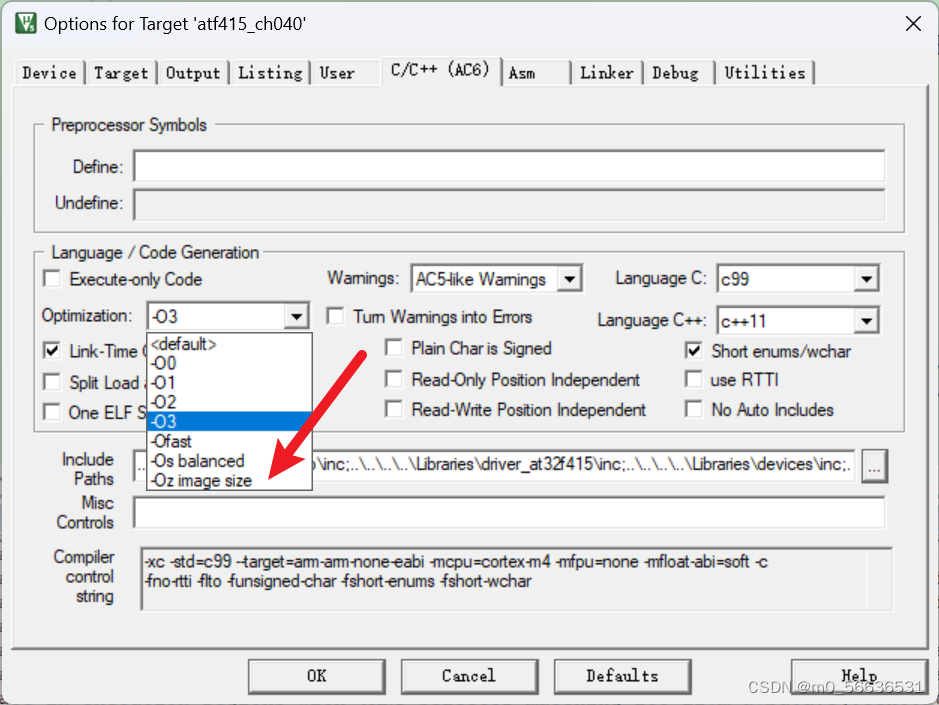Enable use RTTI
The image size is (939, 705).
694,379
